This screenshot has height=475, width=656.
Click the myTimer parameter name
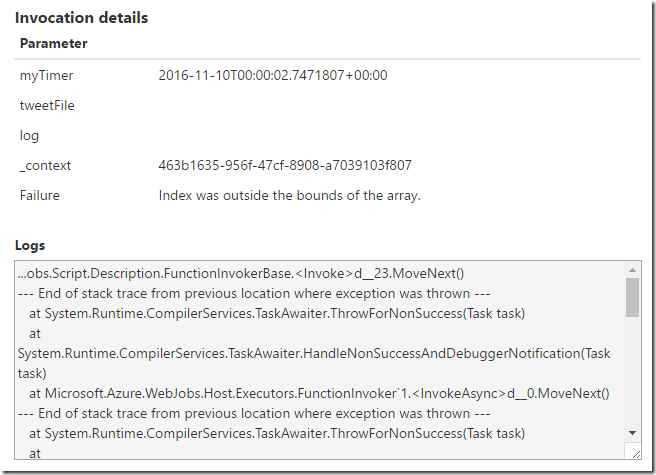point(46,75)
